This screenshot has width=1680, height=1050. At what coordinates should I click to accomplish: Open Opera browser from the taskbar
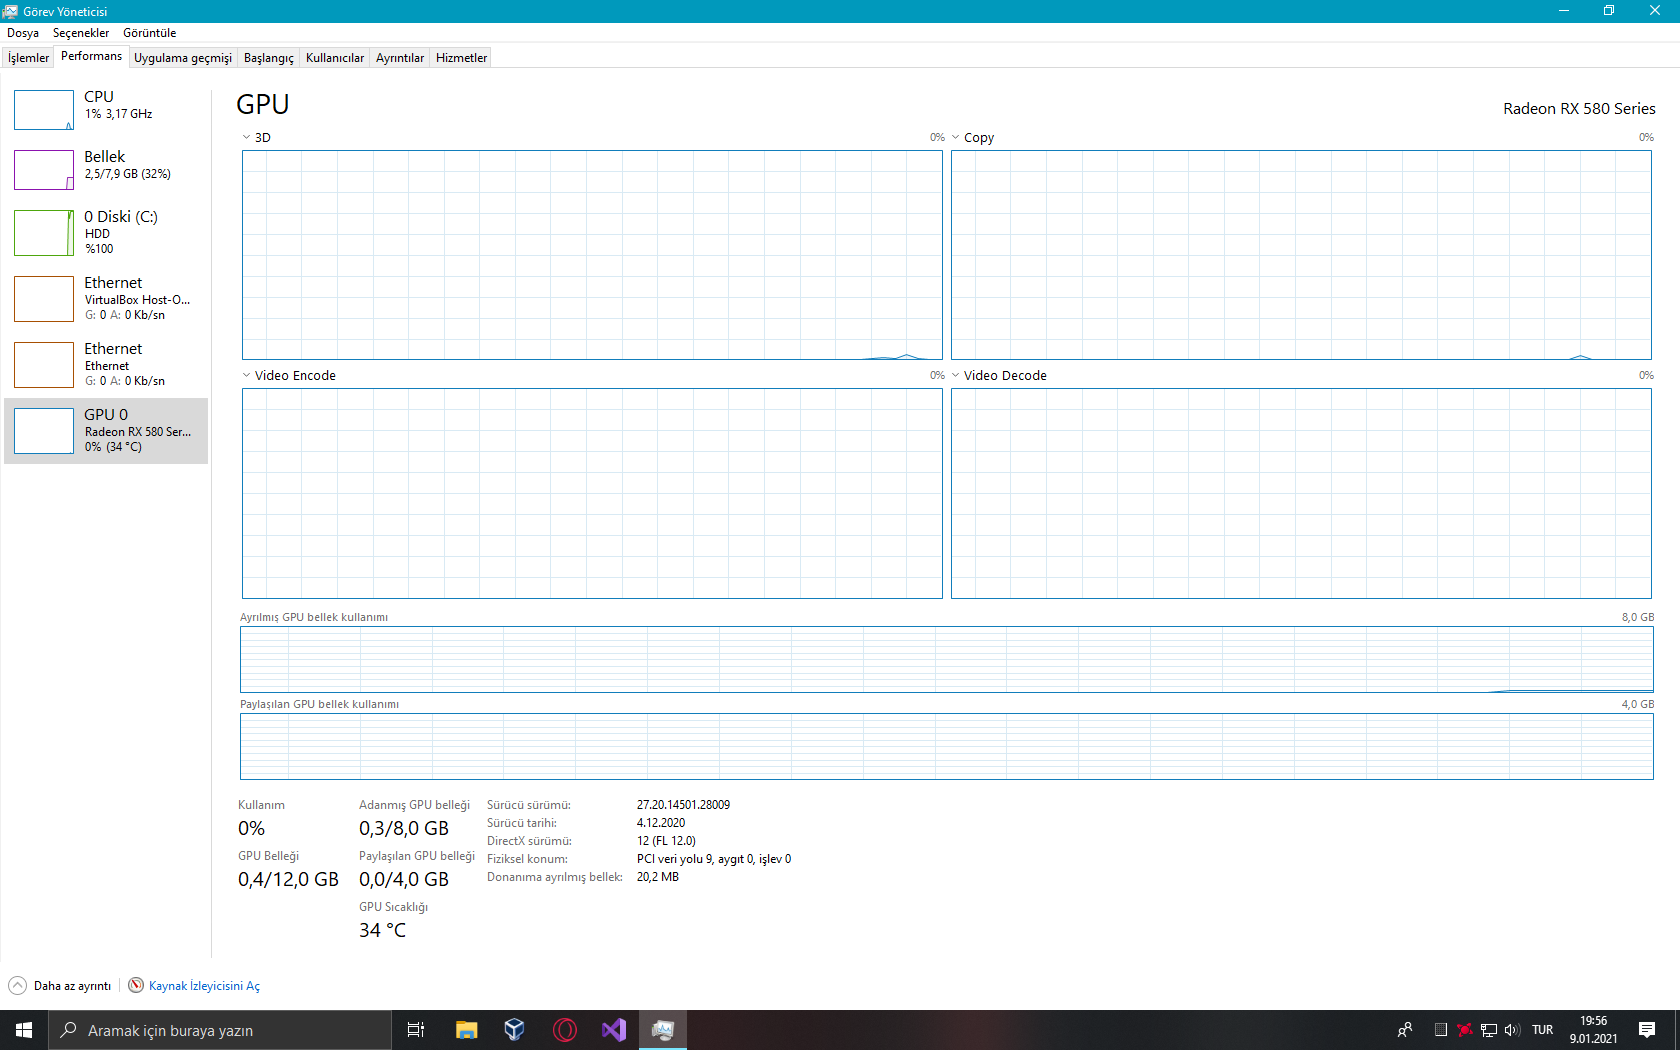pos(564,1030)
